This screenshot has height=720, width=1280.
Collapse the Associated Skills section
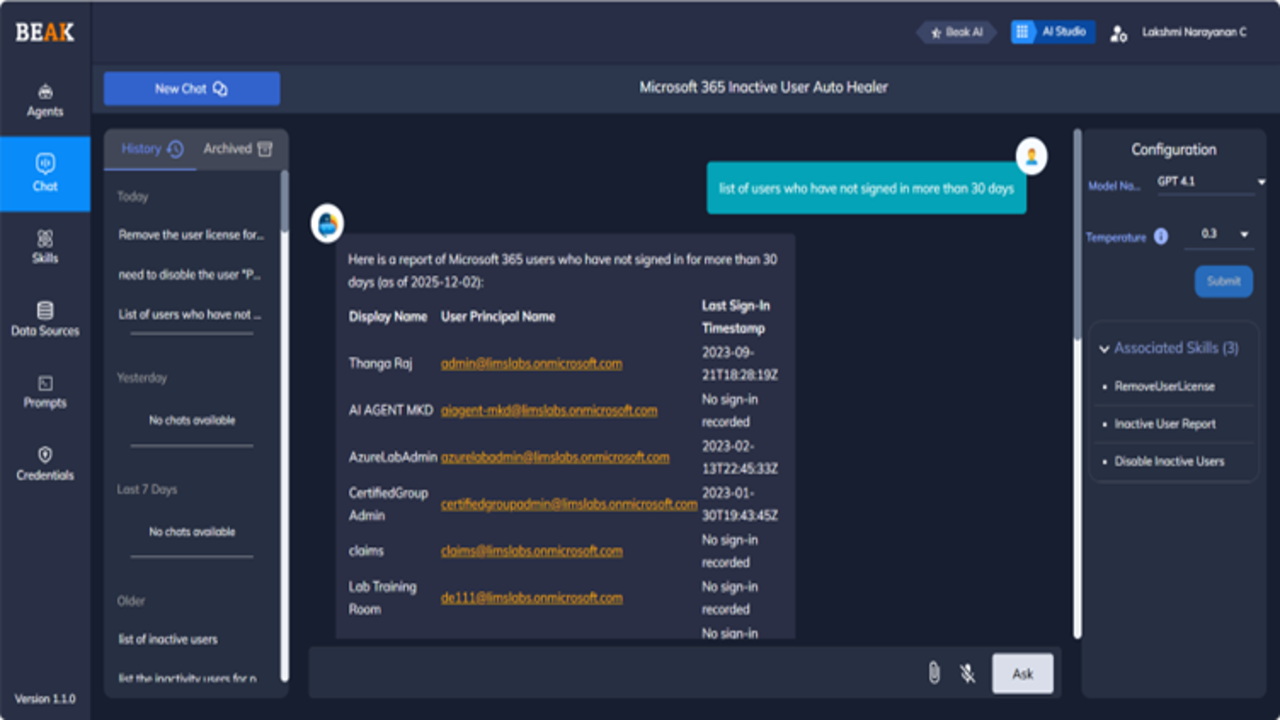1168,348
